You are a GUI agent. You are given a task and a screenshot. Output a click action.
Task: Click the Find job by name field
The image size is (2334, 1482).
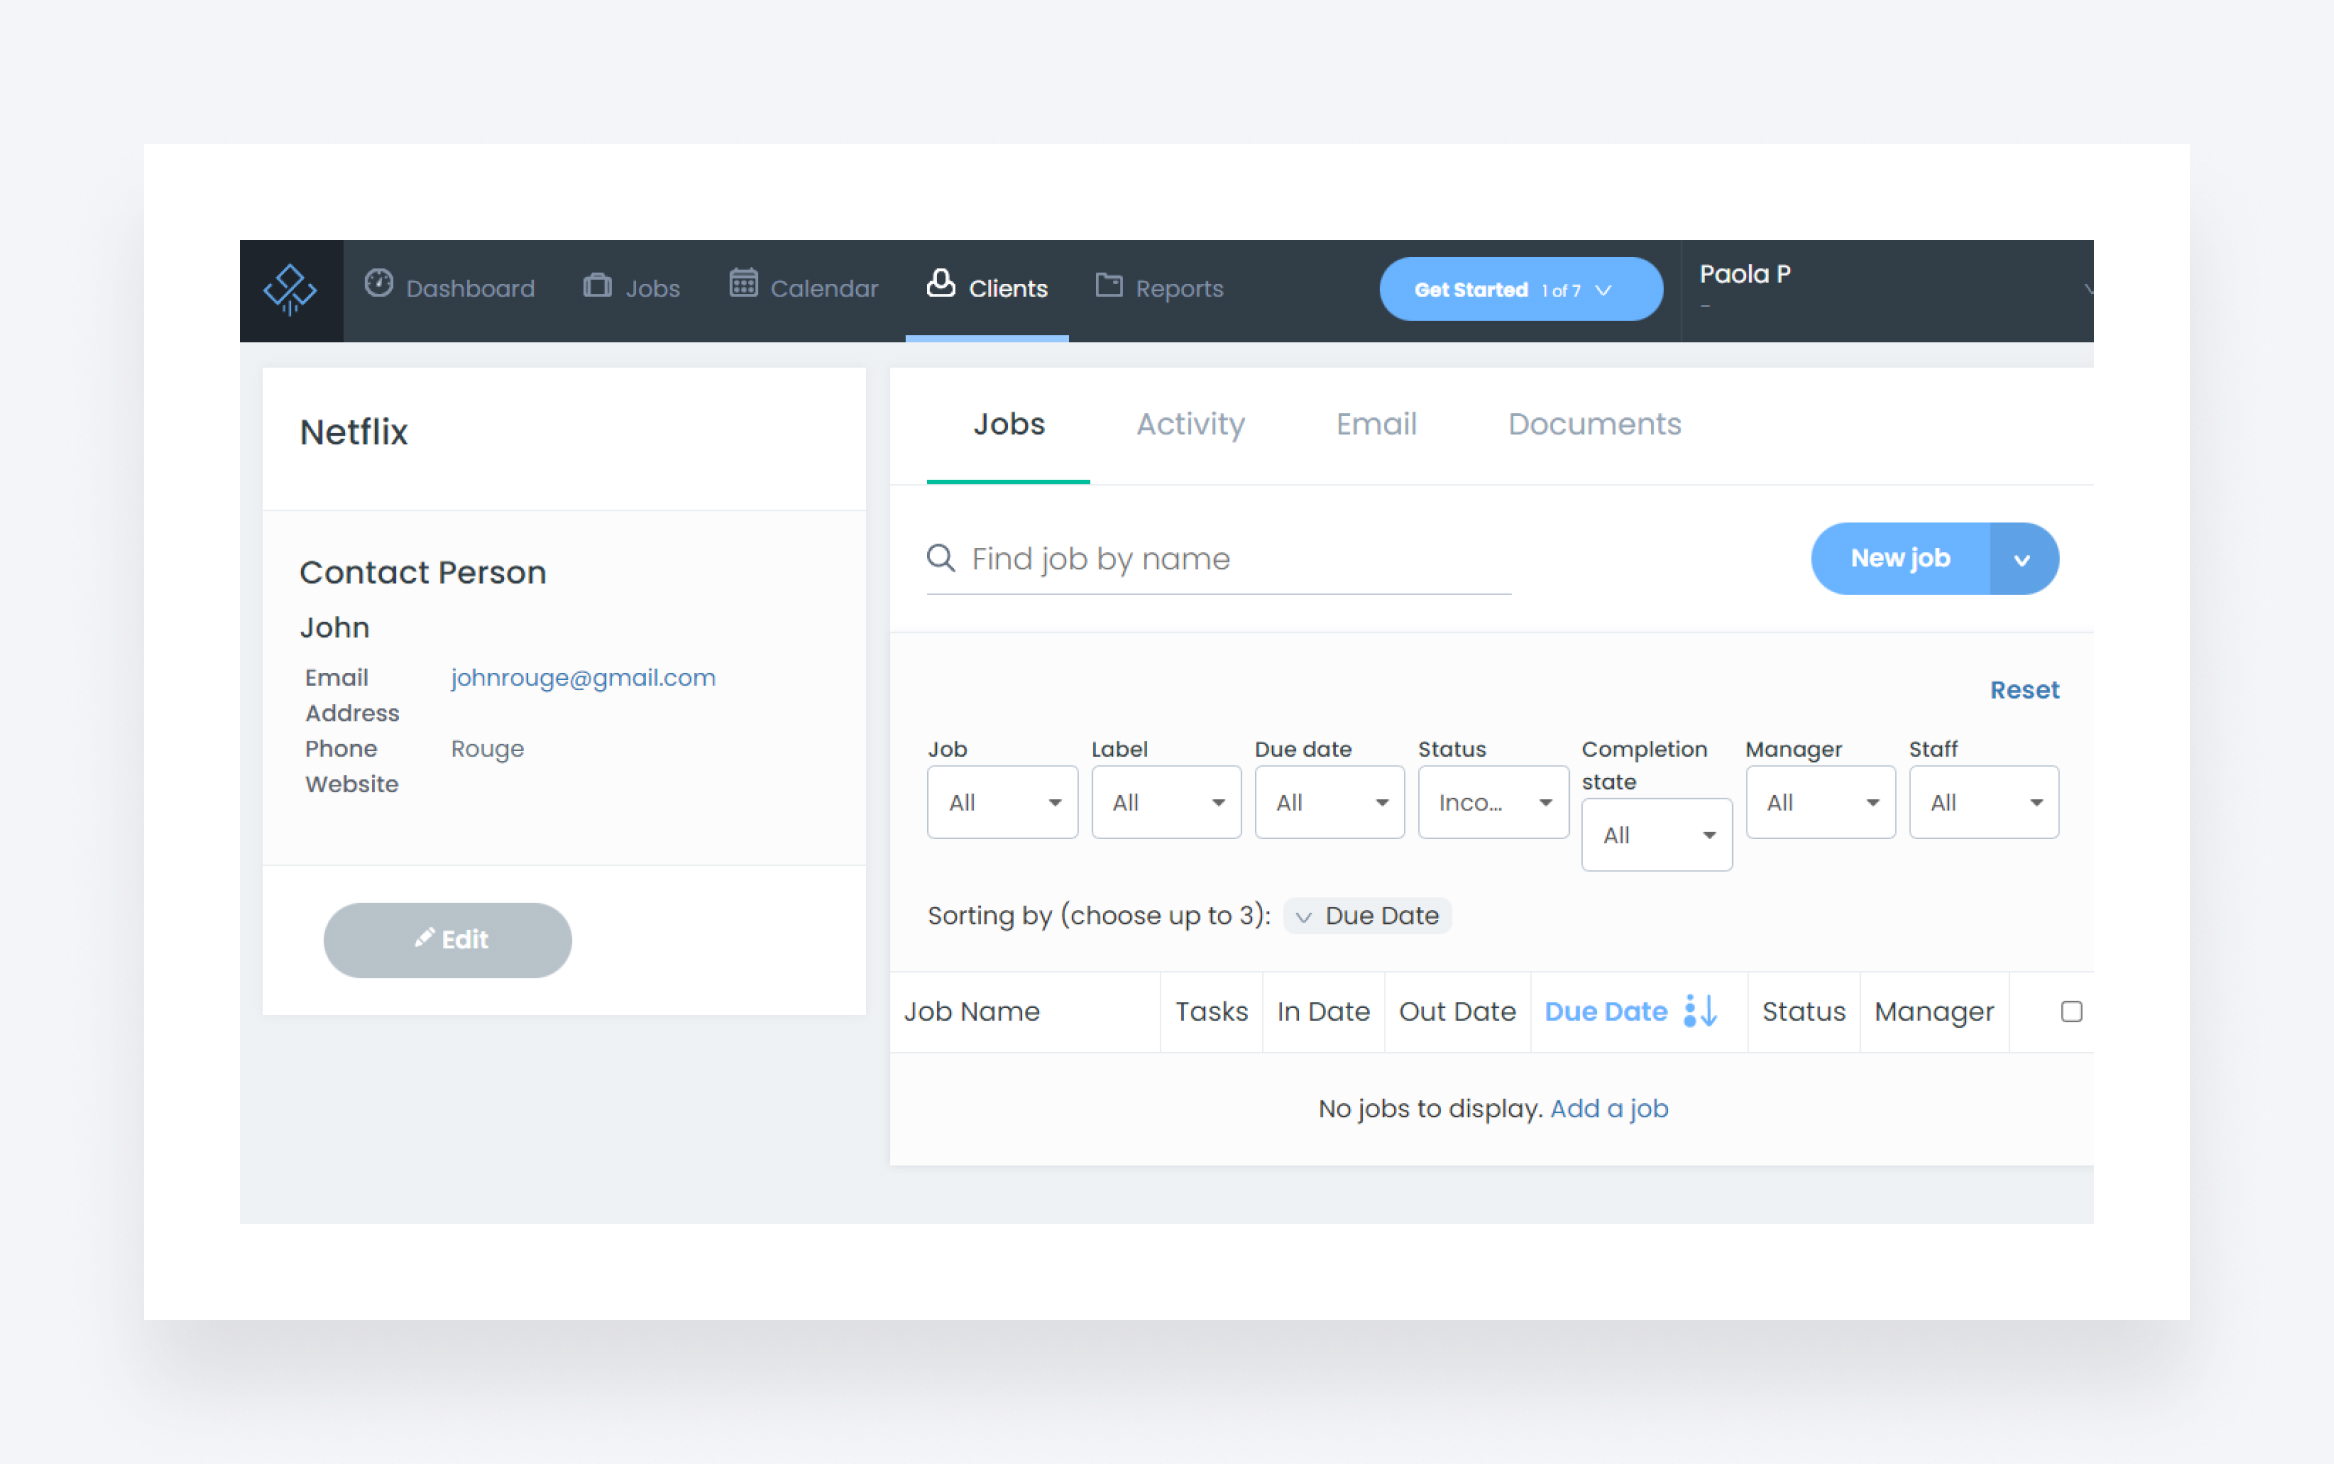click(1150, 558)
